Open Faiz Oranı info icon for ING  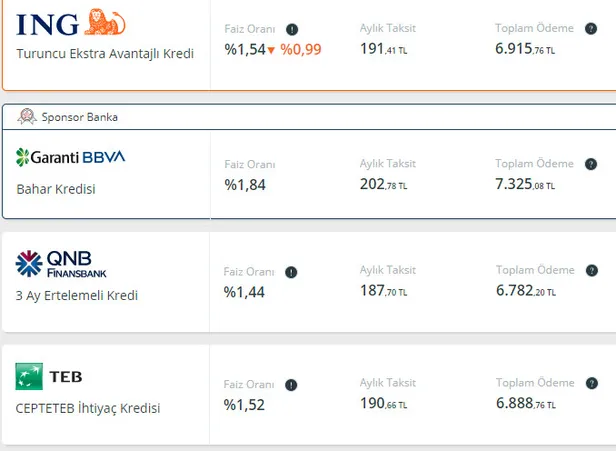point(292,30)
